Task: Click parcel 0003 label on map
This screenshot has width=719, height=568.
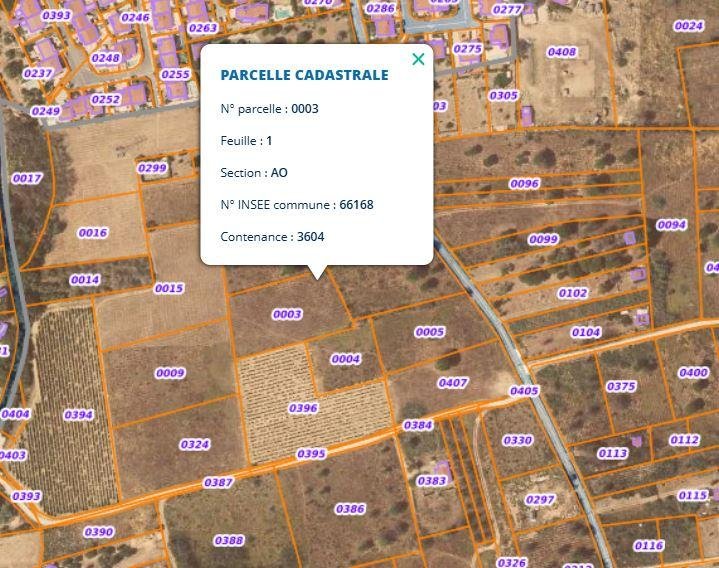Action: [x=287, y=314]
